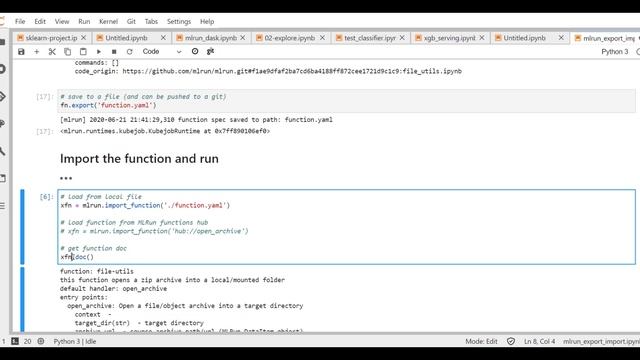Click the clock icon in the notebook toolbar
The image size is (640, 360).
tap(195, 51)
